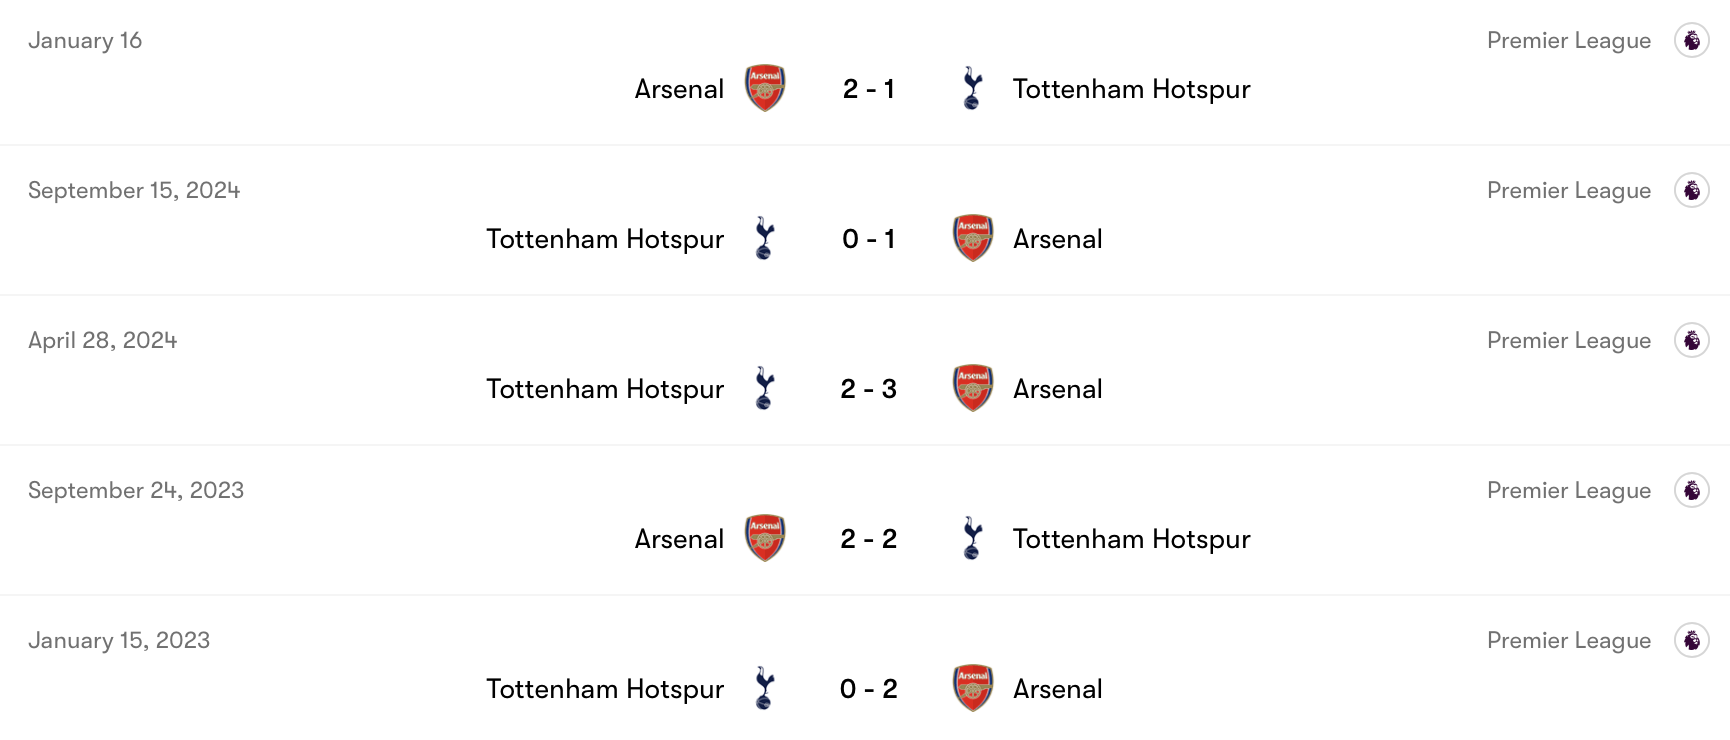Click the Arsenal crest for January 16 match
This screenshot has height=740, width=1730.
tap(764, 88)
